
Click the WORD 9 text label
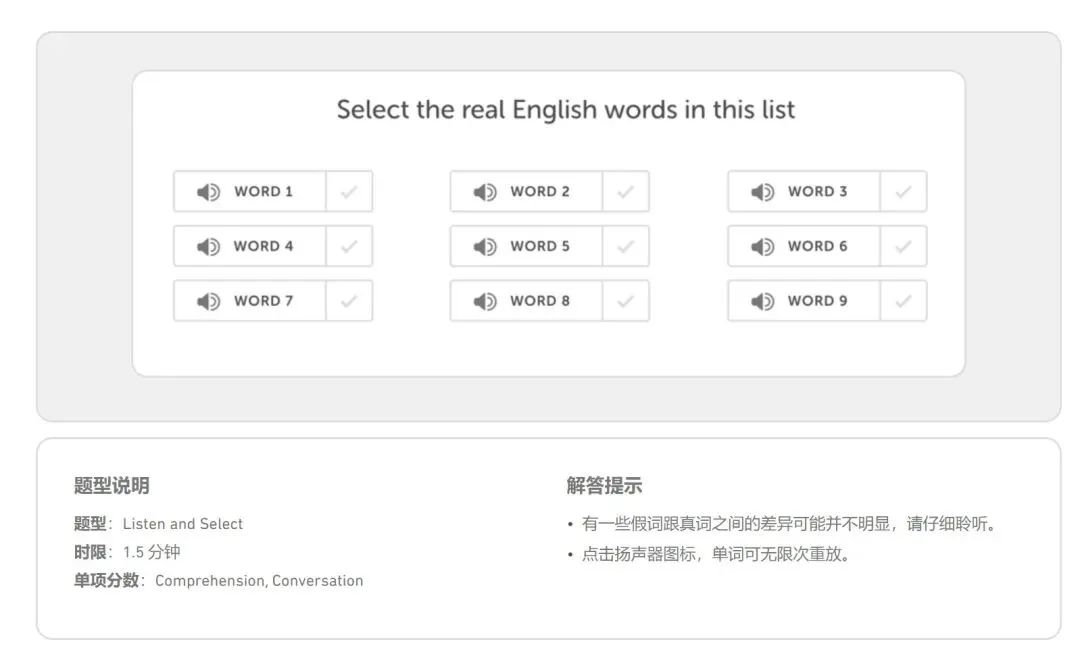[x=817, y=301]
